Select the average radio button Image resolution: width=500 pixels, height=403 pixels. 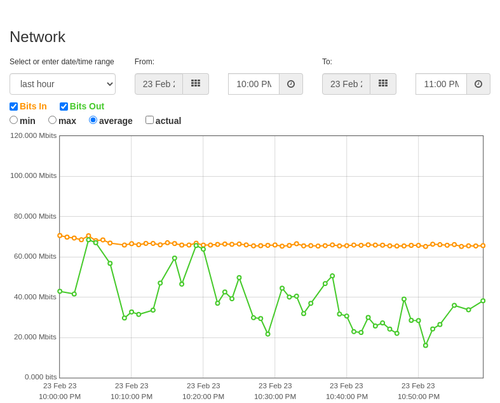(93, 120)
